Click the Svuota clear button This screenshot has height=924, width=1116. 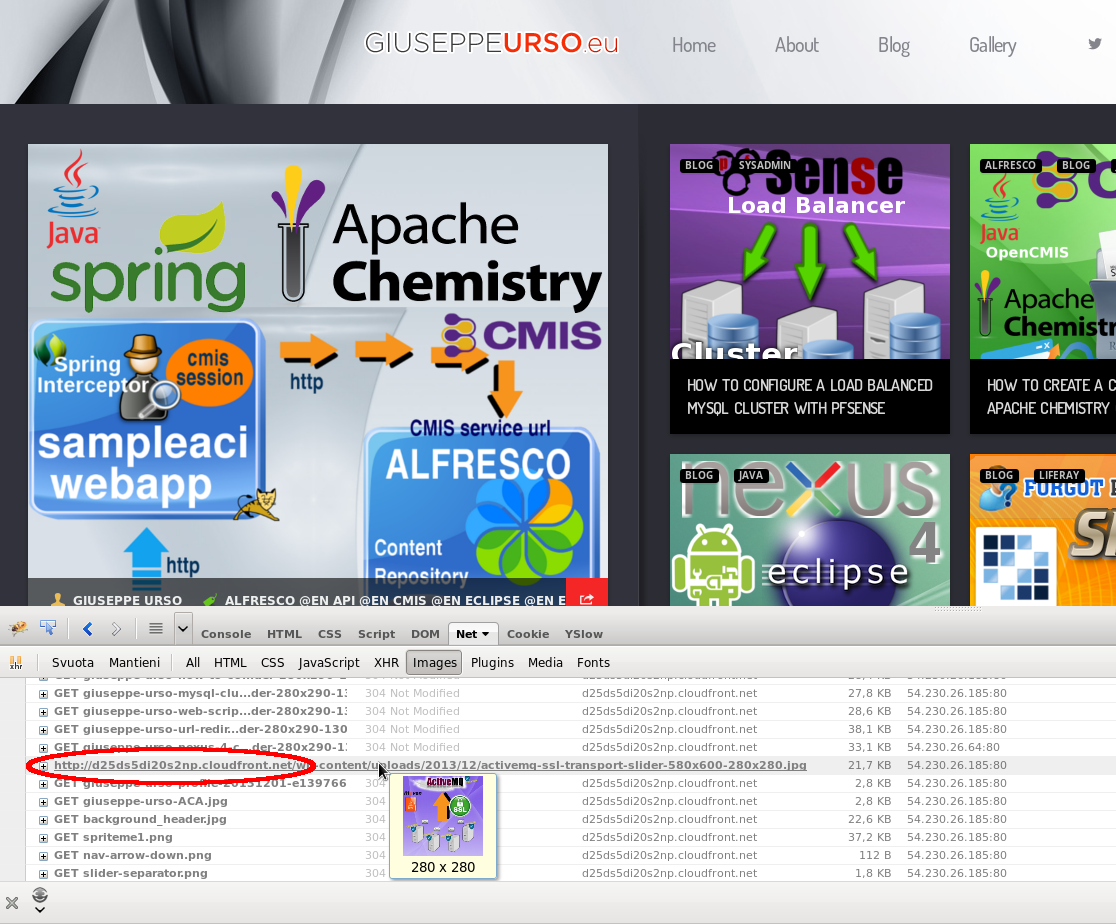73,662
